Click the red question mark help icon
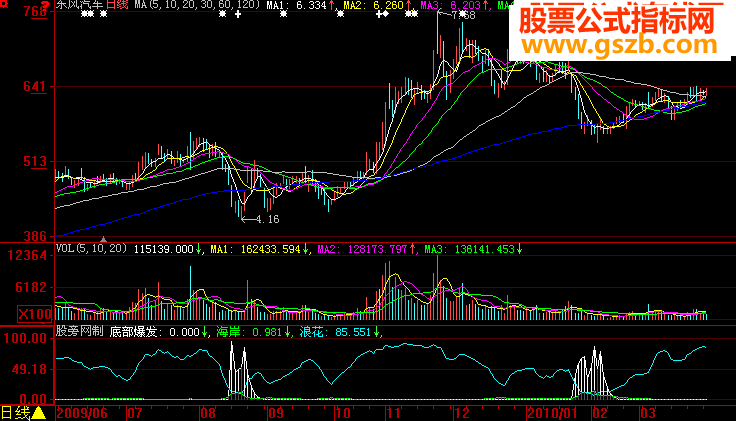Image resolution: width=736 pixels, height=421 pixels. click(45, 4)
